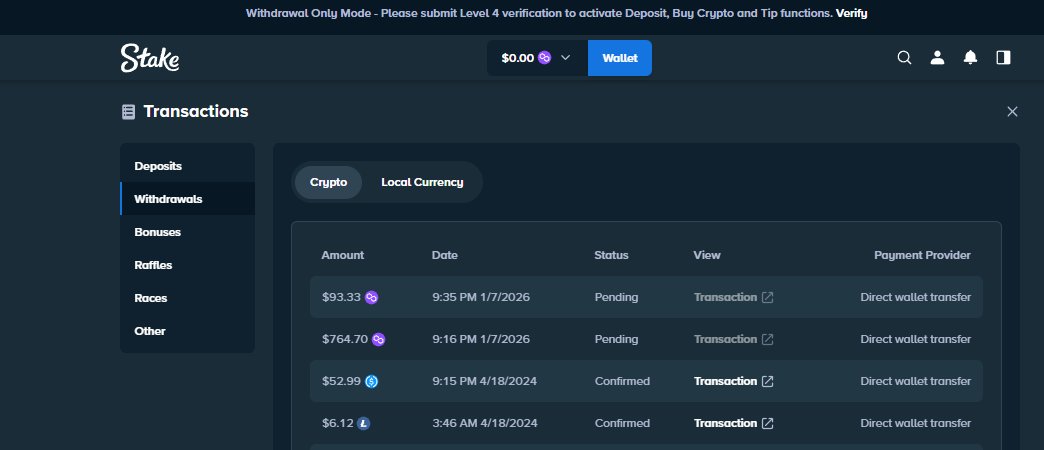Click the Amount column header
Viewport: 1044px width, 450px height.
(x=343, y=256)
